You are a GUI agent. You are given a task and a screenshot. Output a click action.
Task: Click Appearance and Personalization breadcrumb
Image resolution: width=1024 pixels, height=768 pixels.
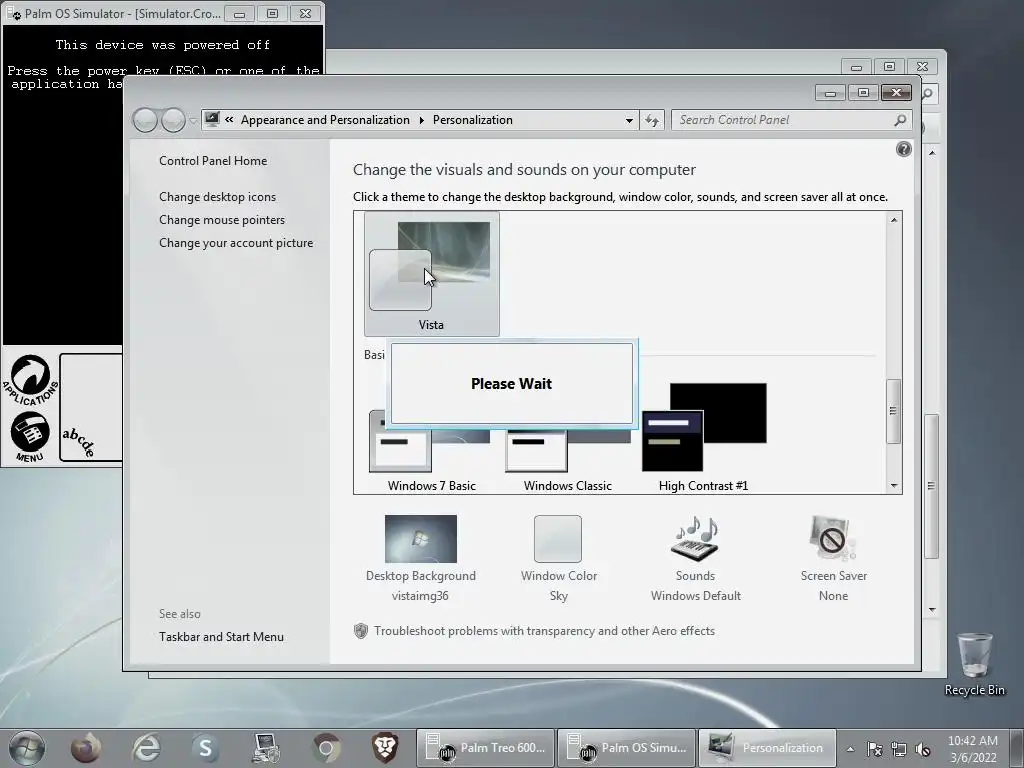click(x=325, y=120)
